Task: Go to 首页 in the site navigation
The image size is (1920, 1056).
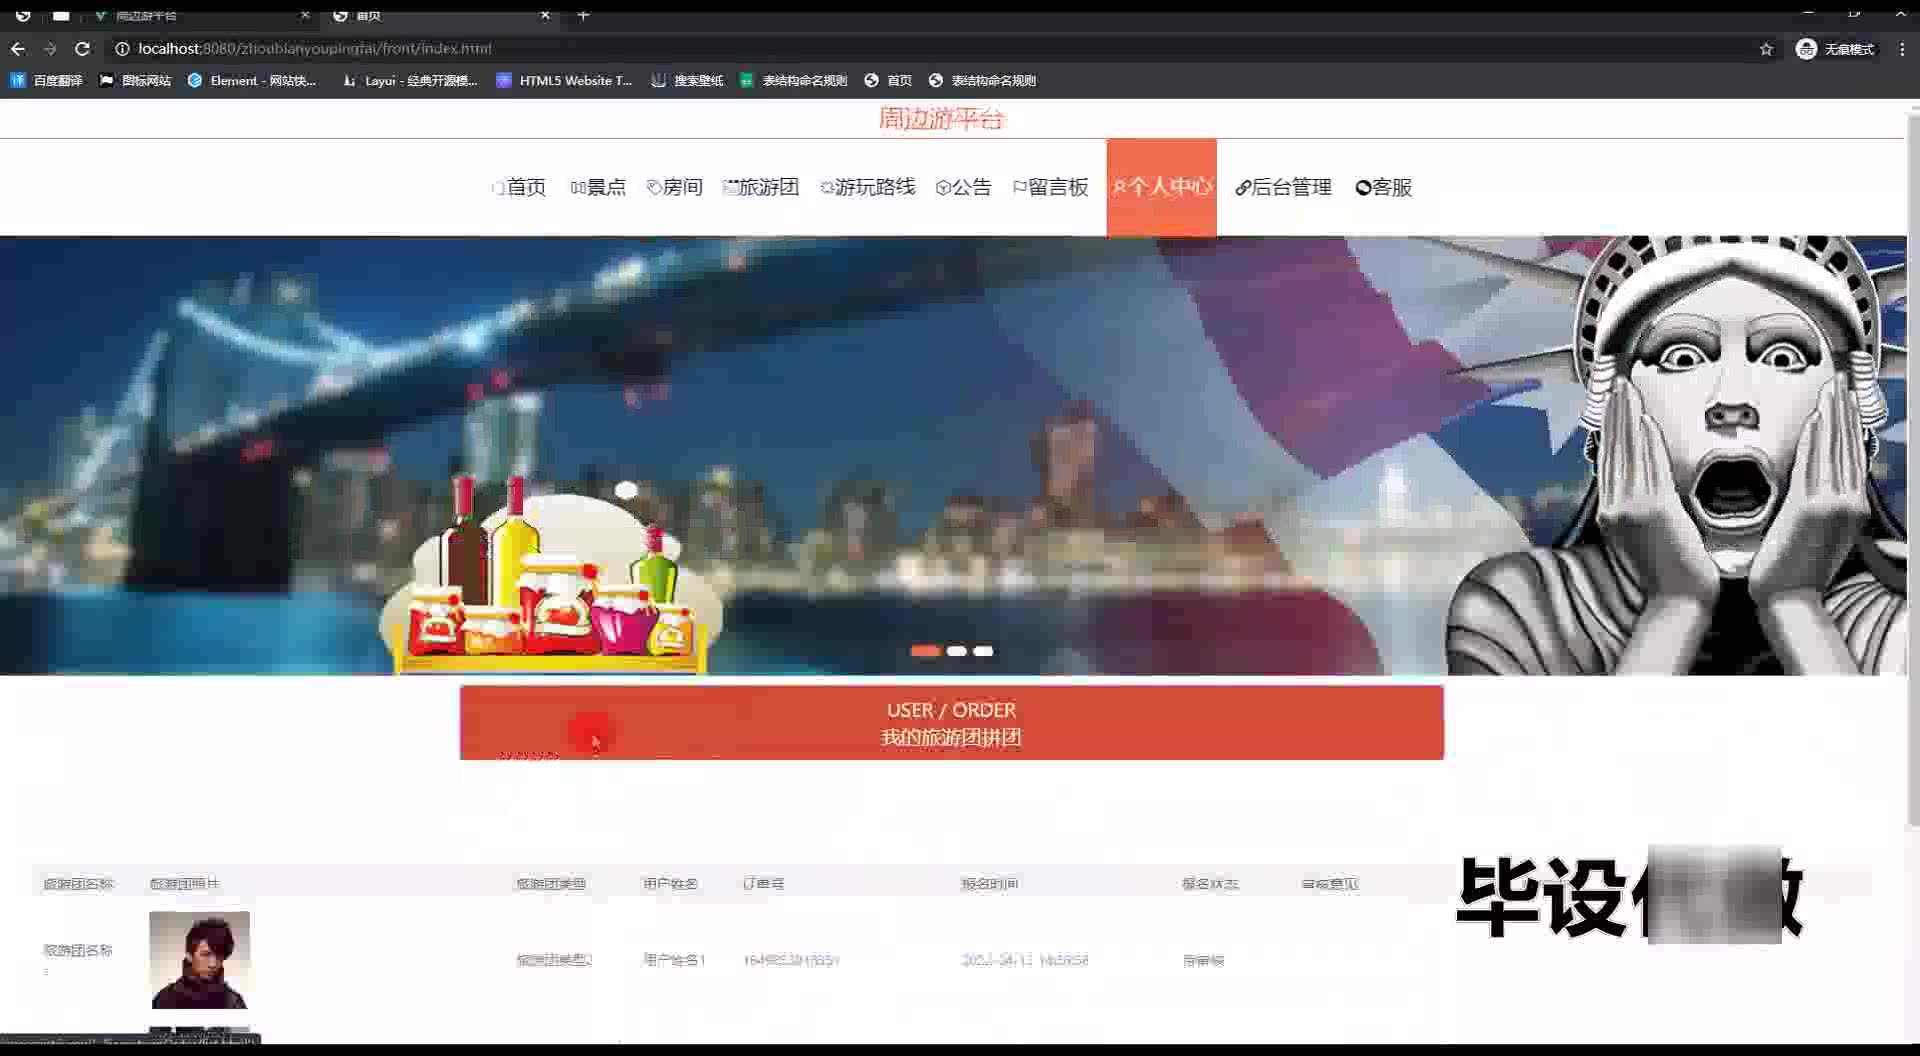Action: (x=519, y=187)
